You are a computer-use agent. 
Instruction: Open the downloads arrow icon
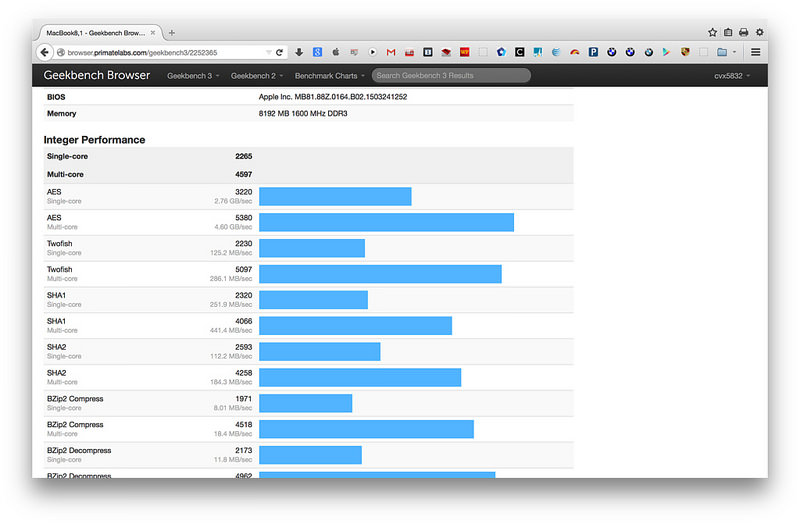click(x=299, y=52)
